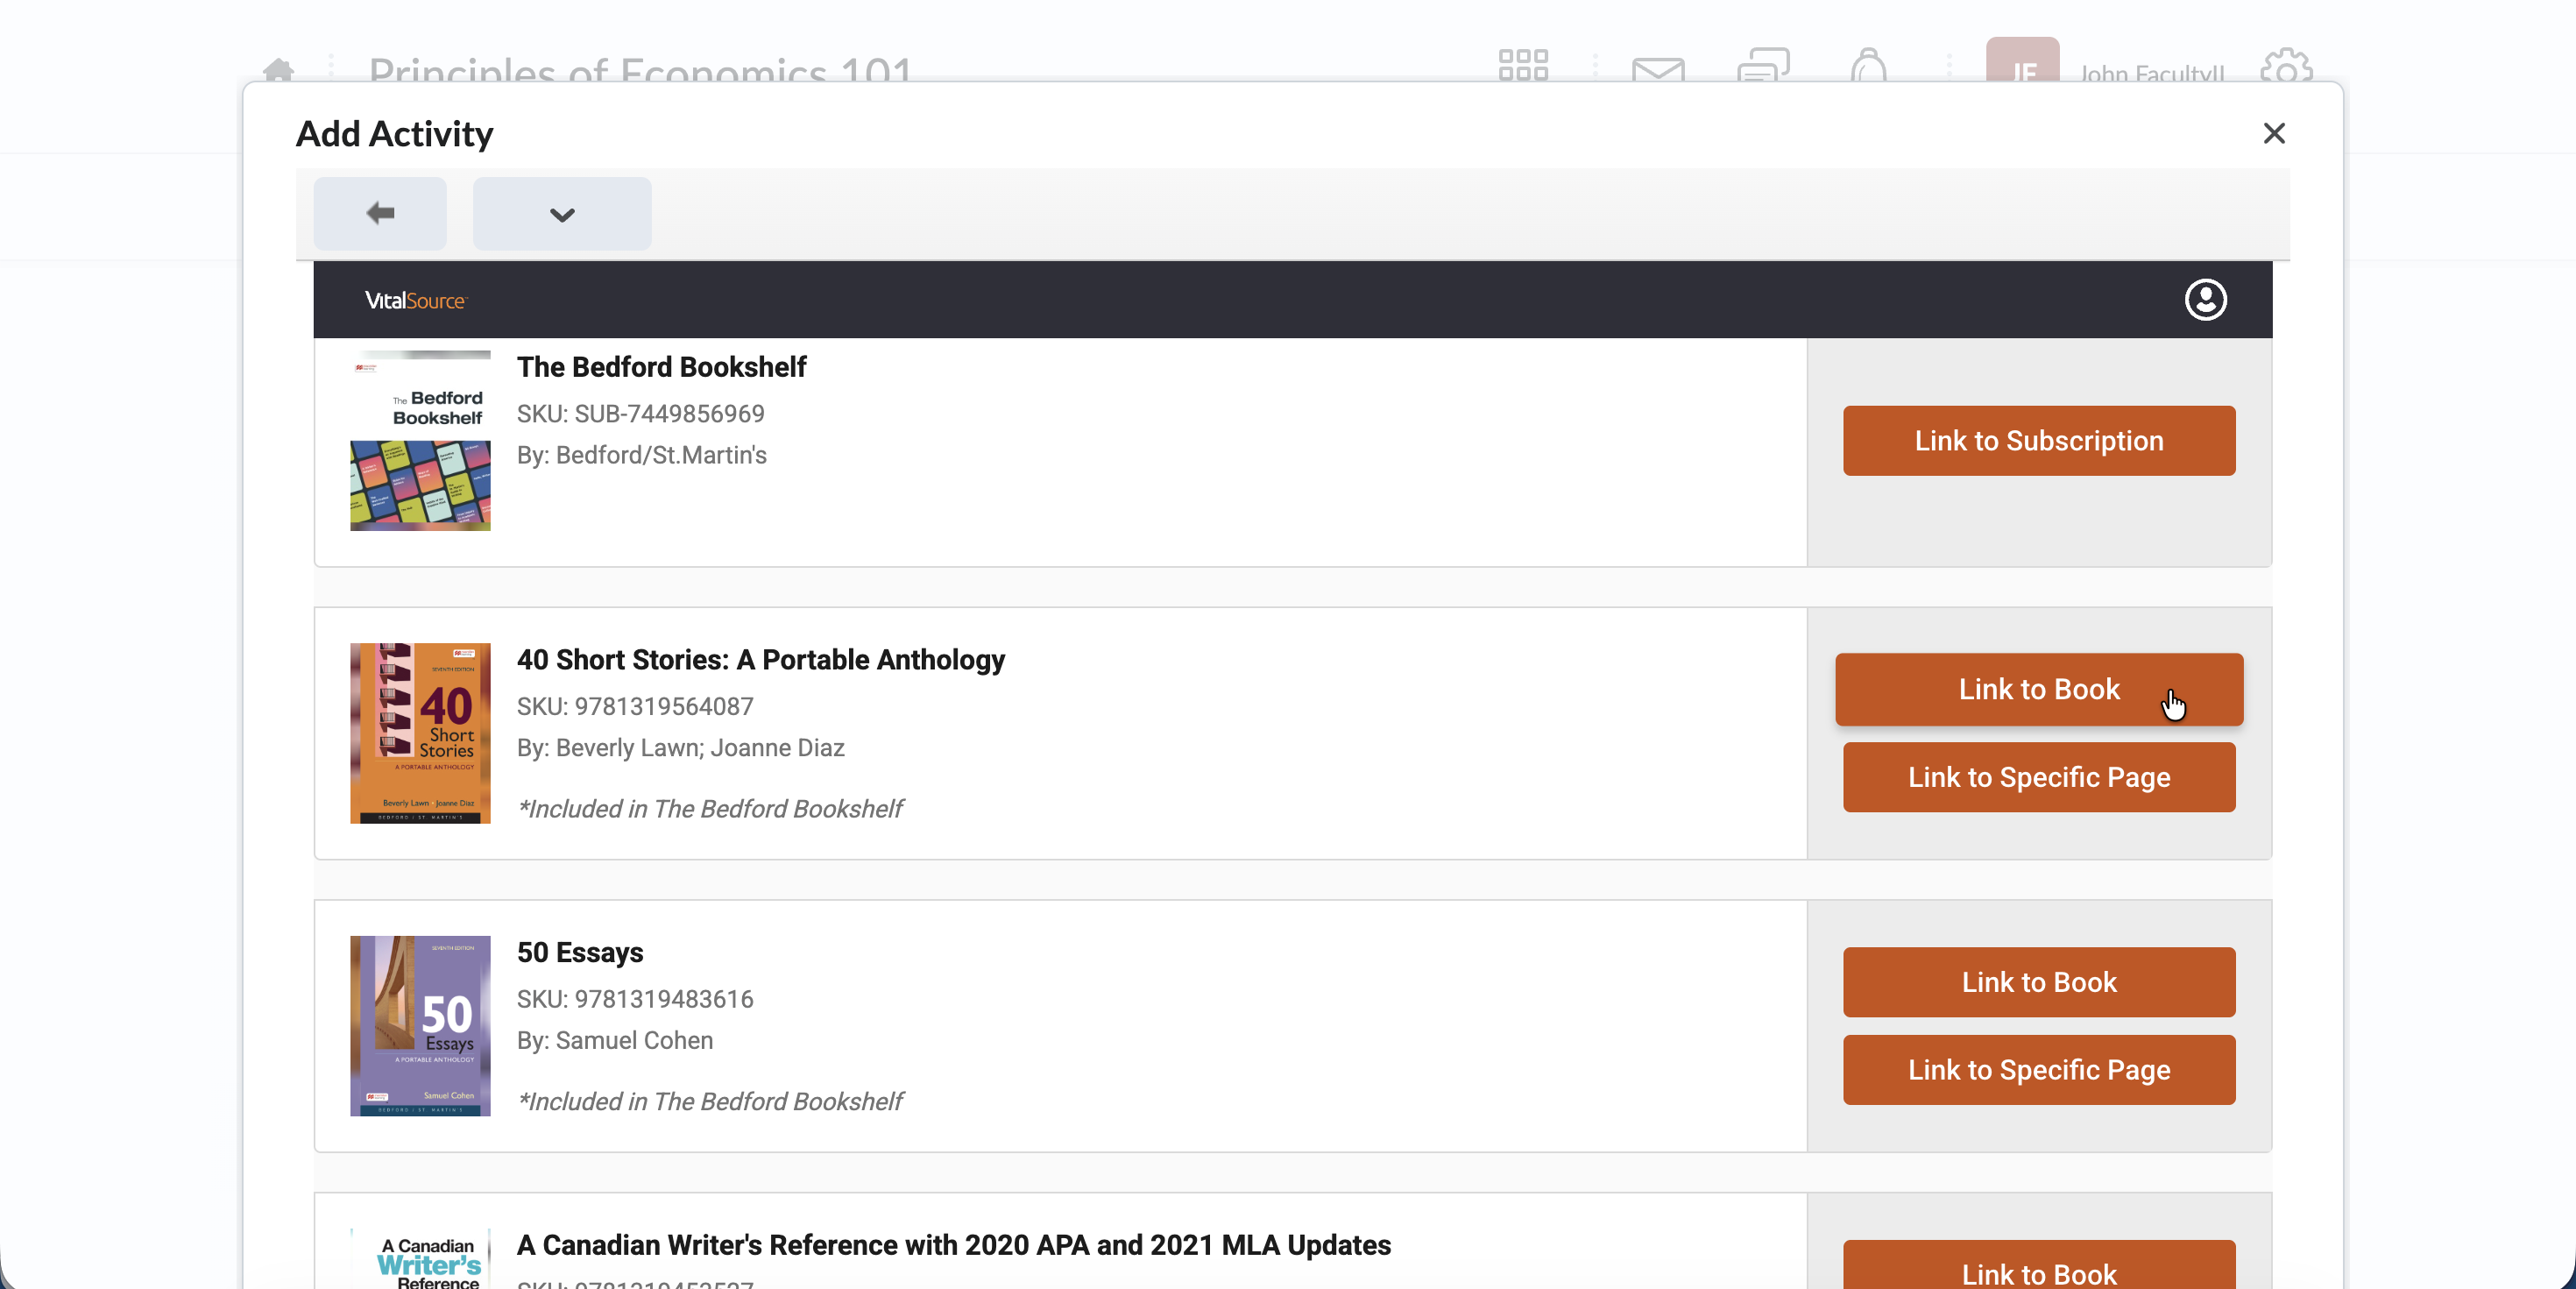The image size is (2576, 1289).
Task: Click SKU: 9781319483616 text
Action: (635, 999)
